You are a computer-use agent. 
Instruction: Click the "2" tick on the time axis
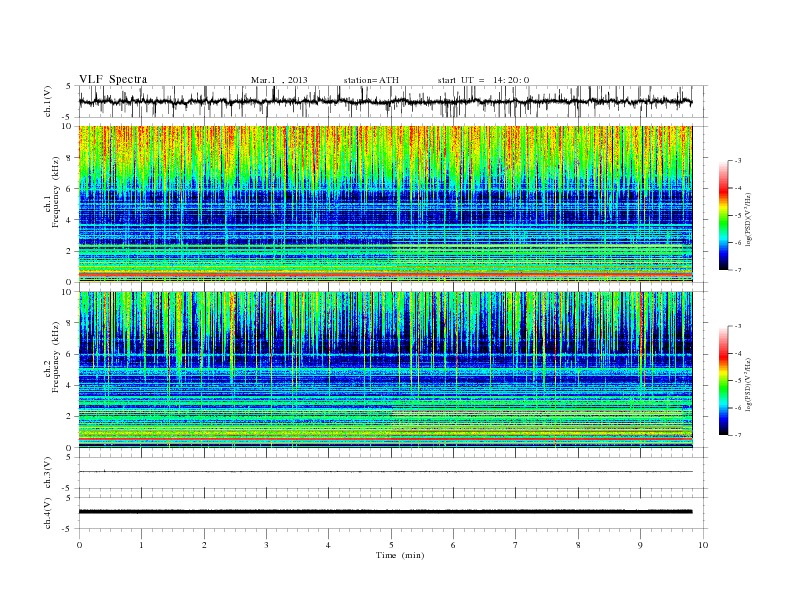pyautogui.click(x=204, y=545)
